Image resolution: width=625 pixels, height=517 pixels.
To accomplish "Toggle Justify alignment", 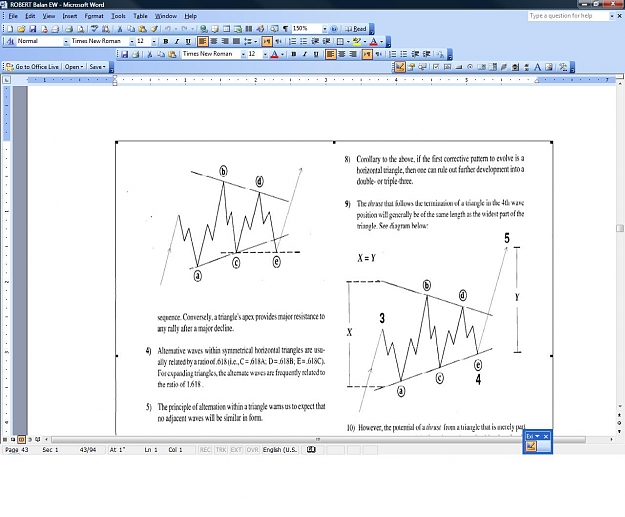I will pyautogui.click(x=236, y=41).
